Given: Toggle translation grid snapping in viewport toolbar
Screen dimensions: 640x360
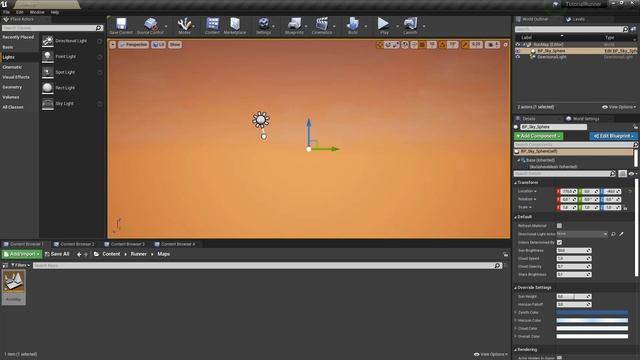Looking at the screenshot, I should coord(422,44).
